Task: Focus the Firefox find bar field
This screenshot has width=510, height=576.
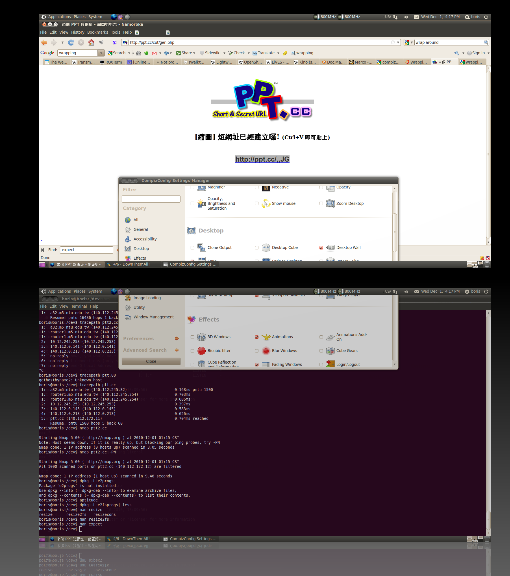Action: click(87, 250)
